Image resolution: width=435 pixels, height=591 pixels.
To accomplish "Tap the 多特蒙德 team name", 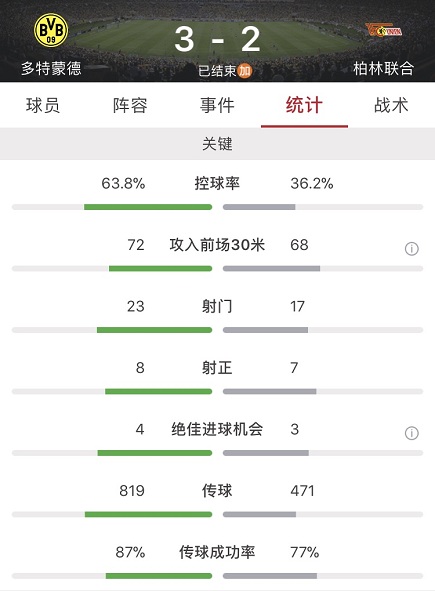I will click(51, 69).
